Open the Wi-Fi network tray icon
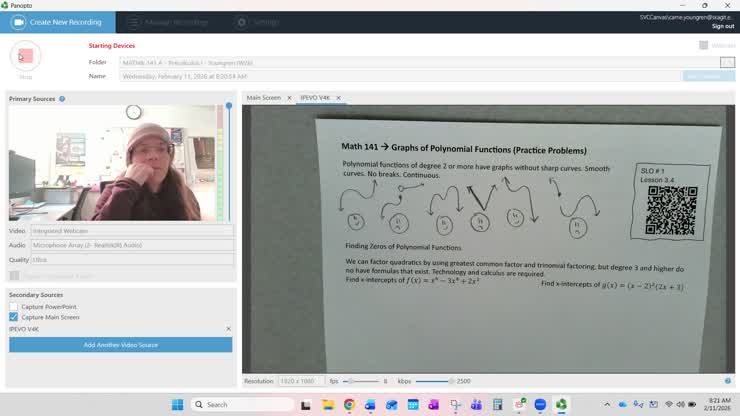 click(x=669, y=405)
